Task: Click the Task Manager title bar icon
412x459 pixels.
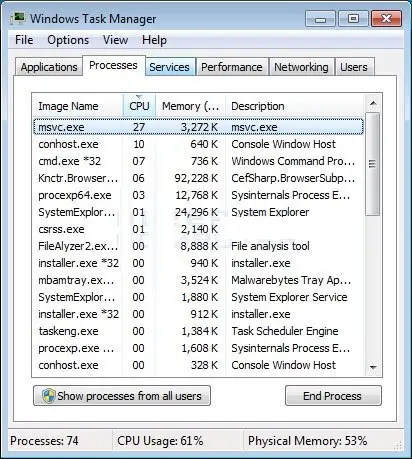Action: [18, 18]
